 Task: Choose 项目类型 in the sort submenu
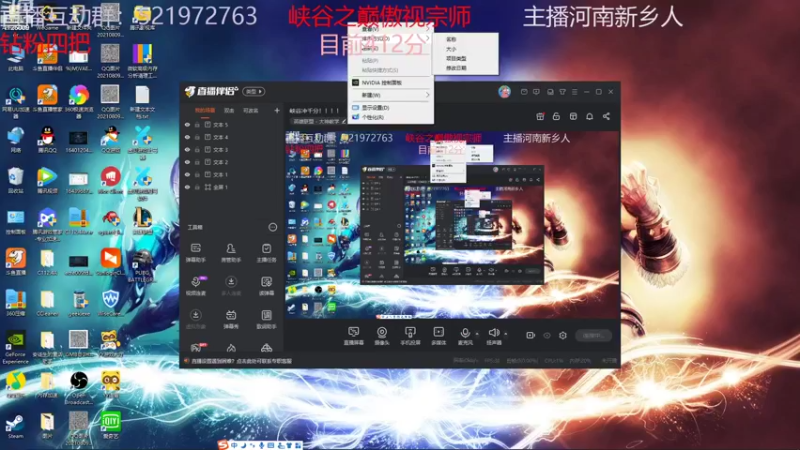click(464, 59)
